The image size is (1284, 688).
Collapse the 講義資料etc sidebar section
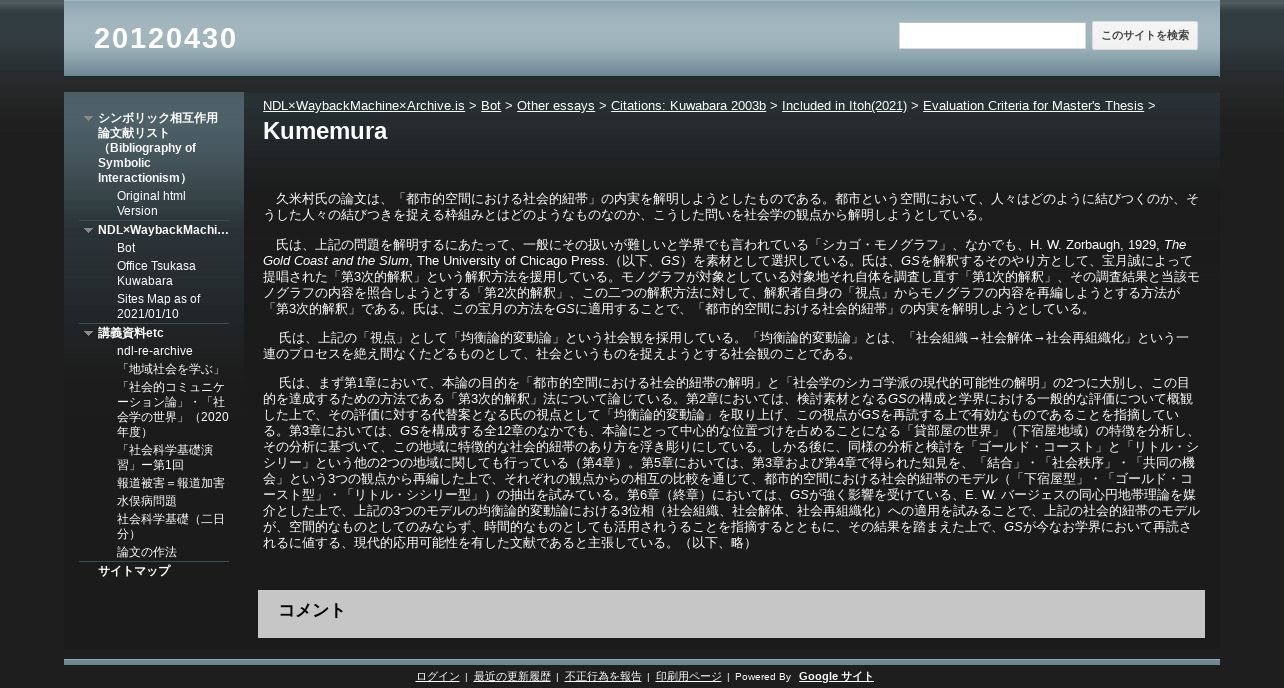click(88, 333)
